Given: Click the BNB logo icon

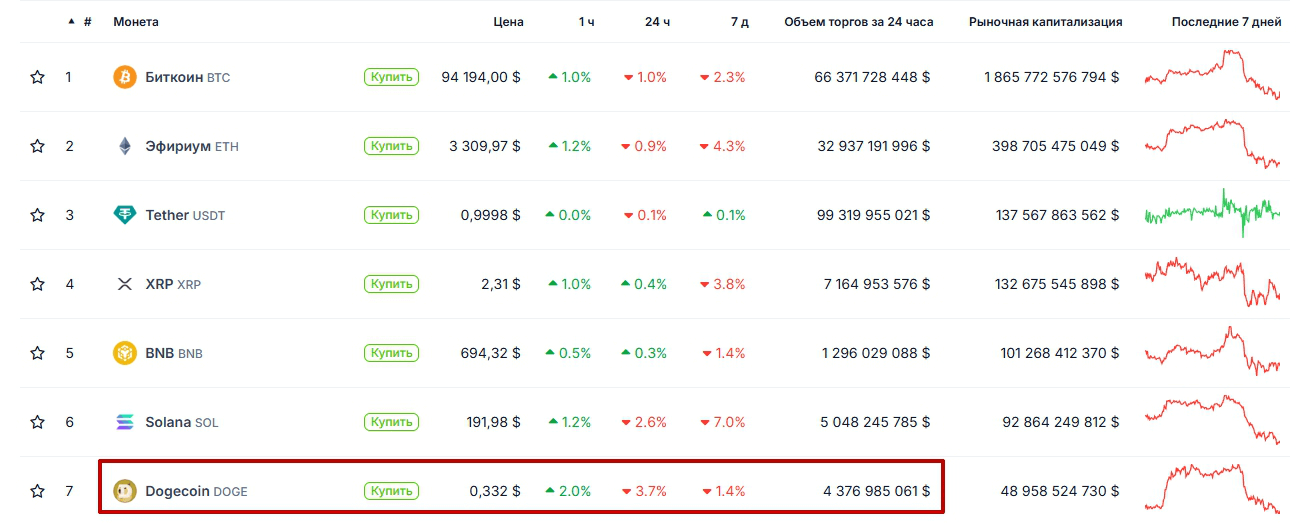Looking at the screenshot, I should 125,353.
